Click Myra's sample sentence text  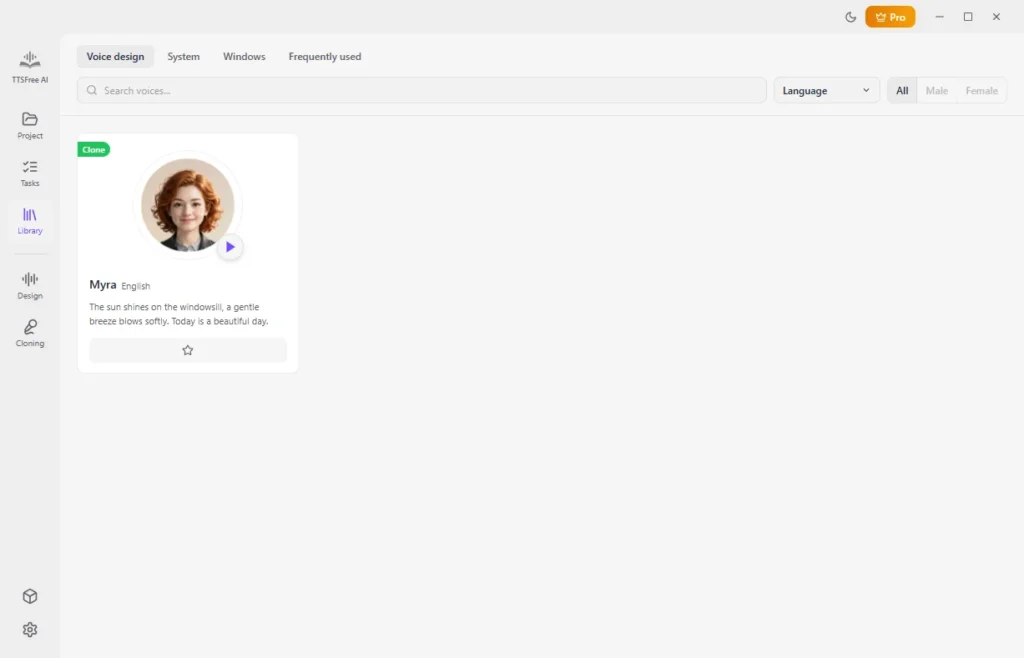179,314
